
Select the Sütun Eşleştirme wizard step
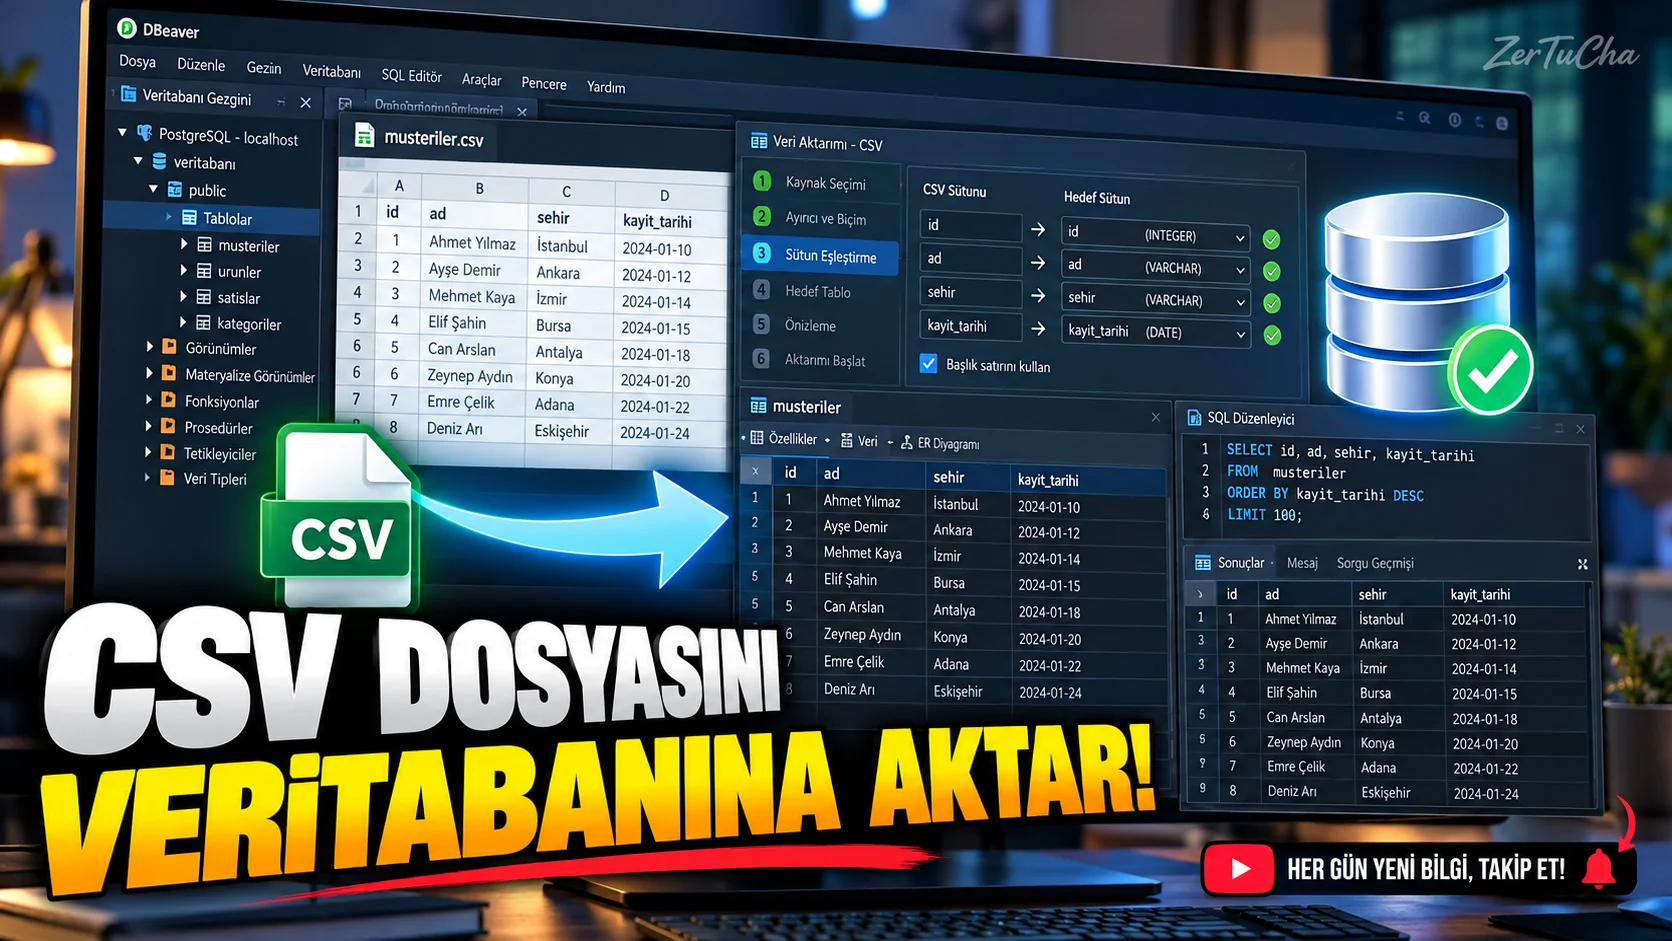point(821,255)
